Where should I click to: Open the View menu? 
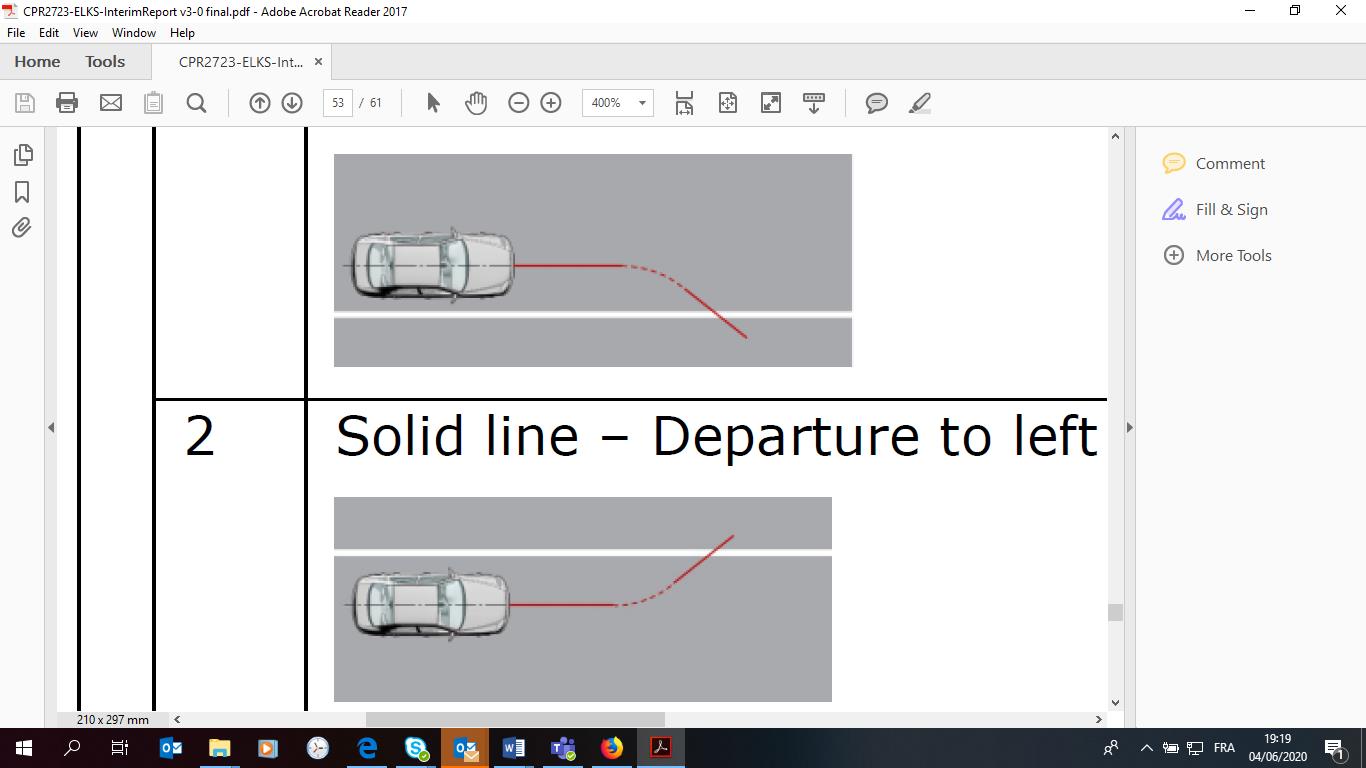[x=85, y=33]
